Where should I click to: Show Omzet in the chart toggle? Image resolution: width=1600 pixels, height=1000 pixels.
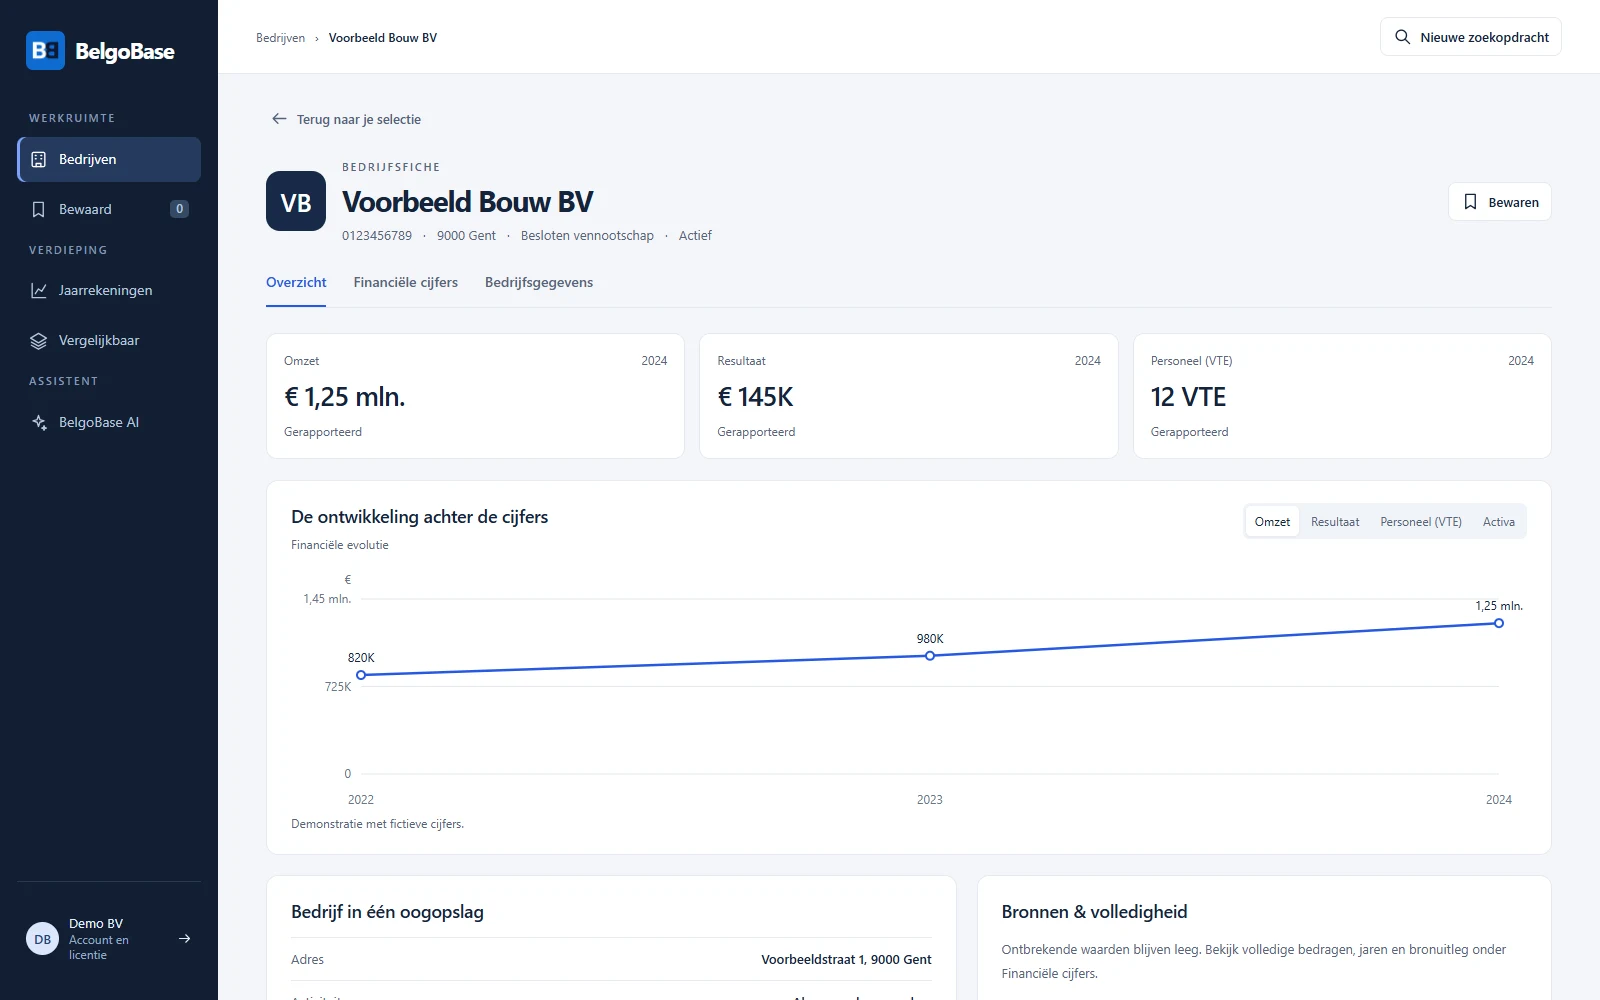click(1272, 522)
